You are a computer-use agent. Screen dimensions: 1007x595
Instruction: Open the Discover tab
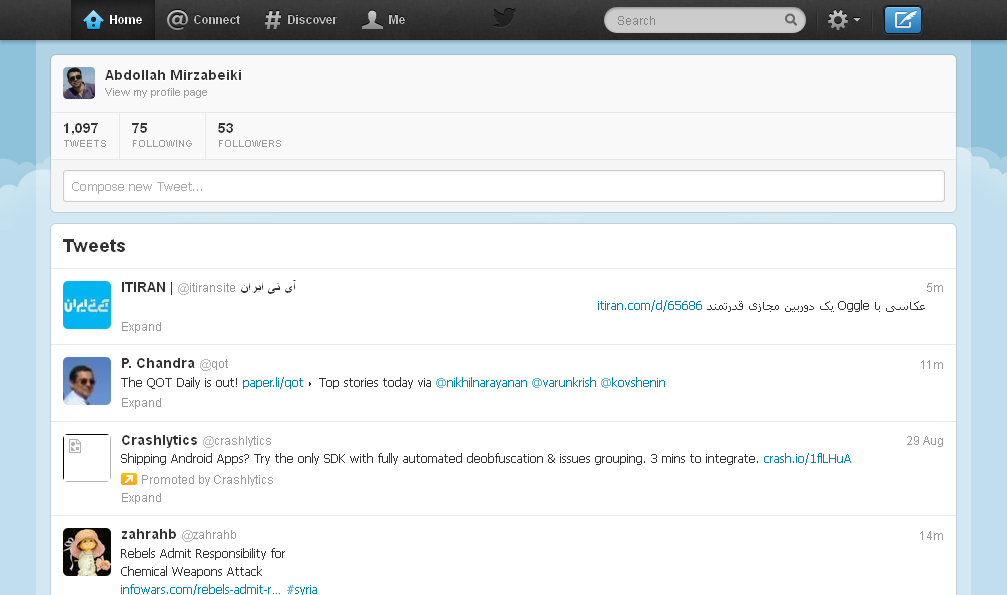point(301,20)
